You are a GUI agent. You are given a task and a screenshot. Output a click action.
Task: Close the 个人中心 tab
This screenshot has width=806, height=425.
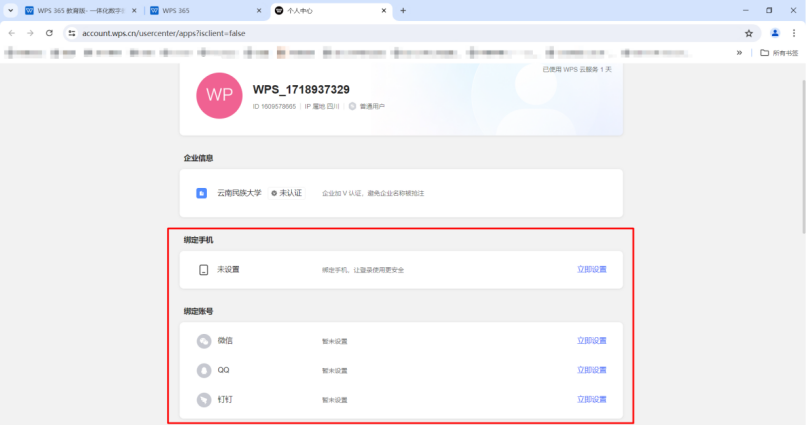point(383,10)
